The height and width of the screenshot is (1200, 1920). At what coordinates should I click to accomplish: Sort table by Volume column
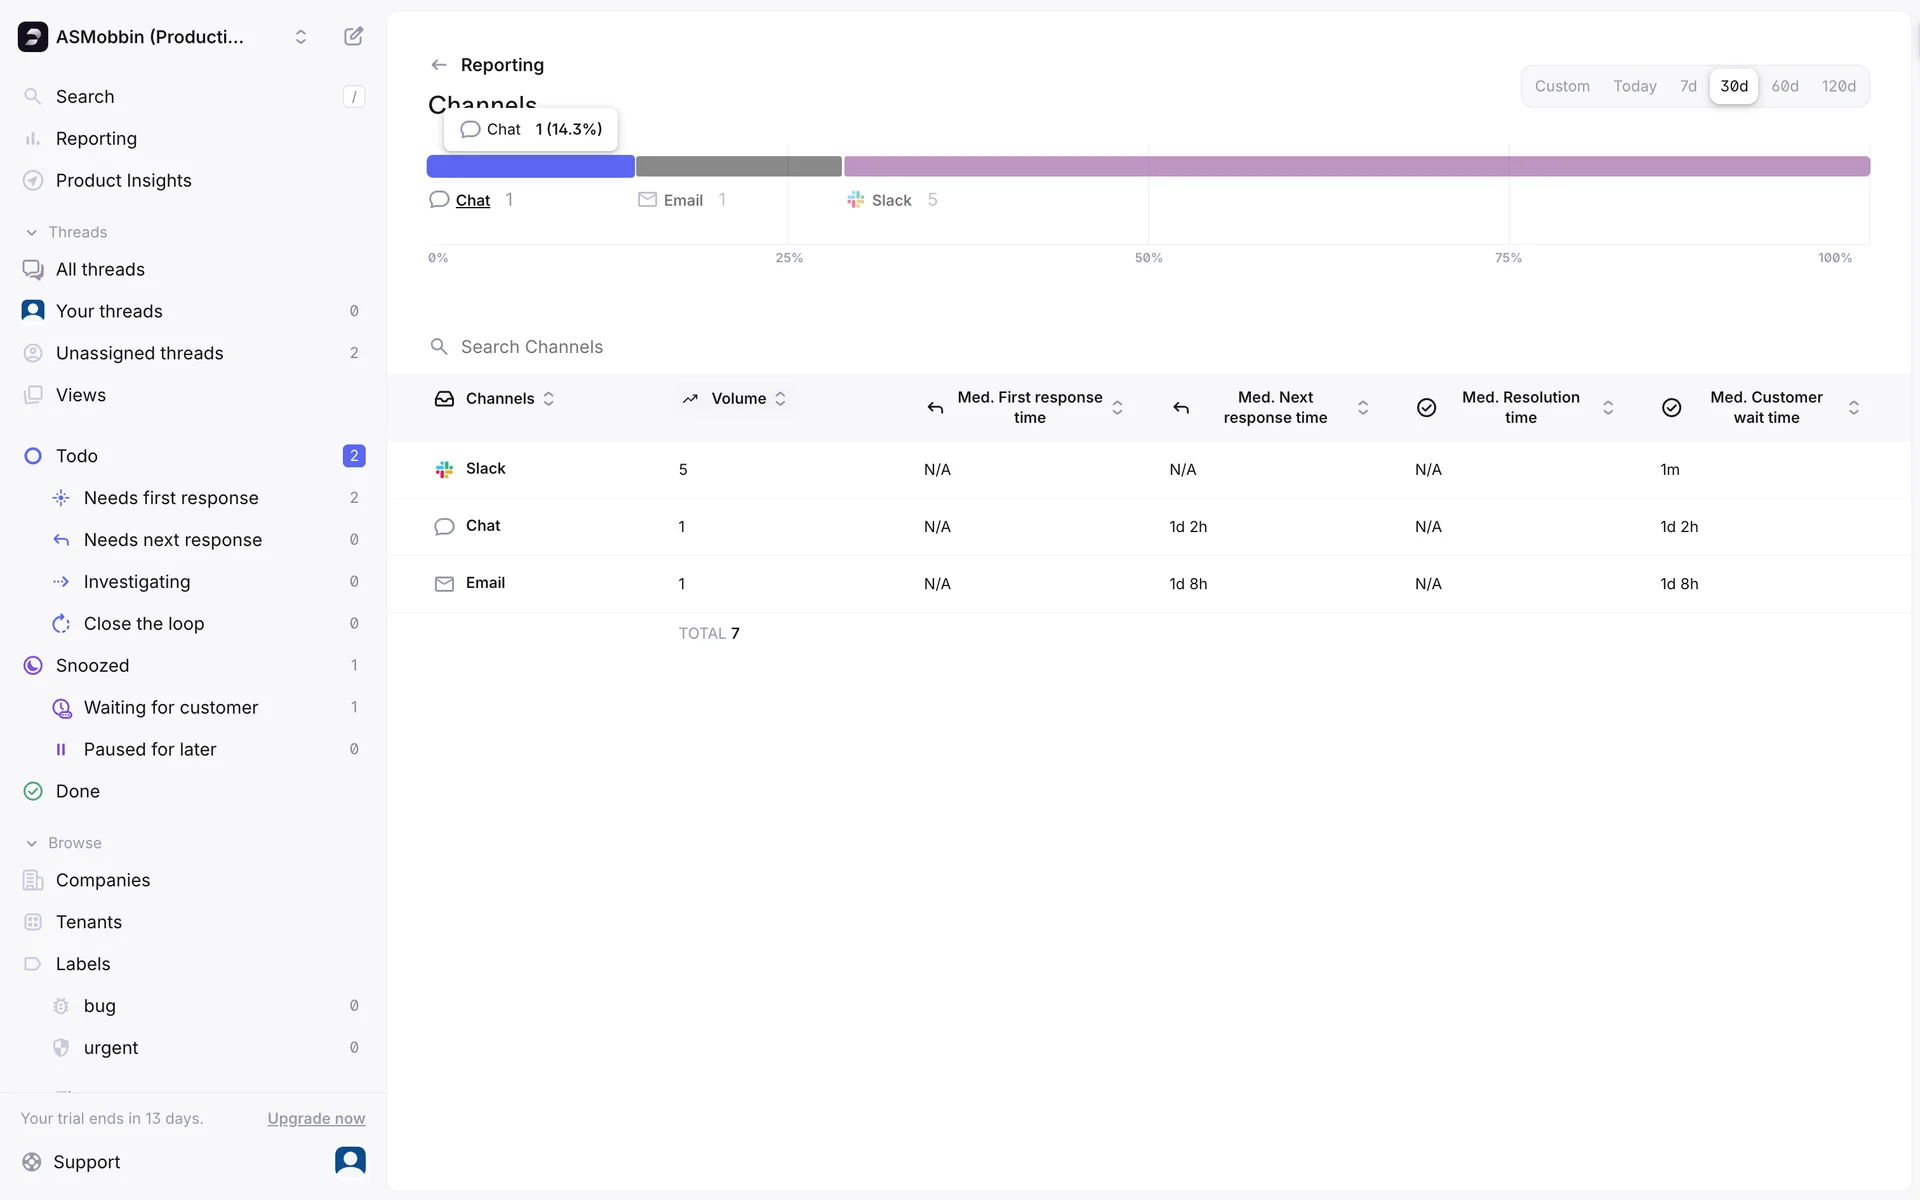(x=738, y=398)
